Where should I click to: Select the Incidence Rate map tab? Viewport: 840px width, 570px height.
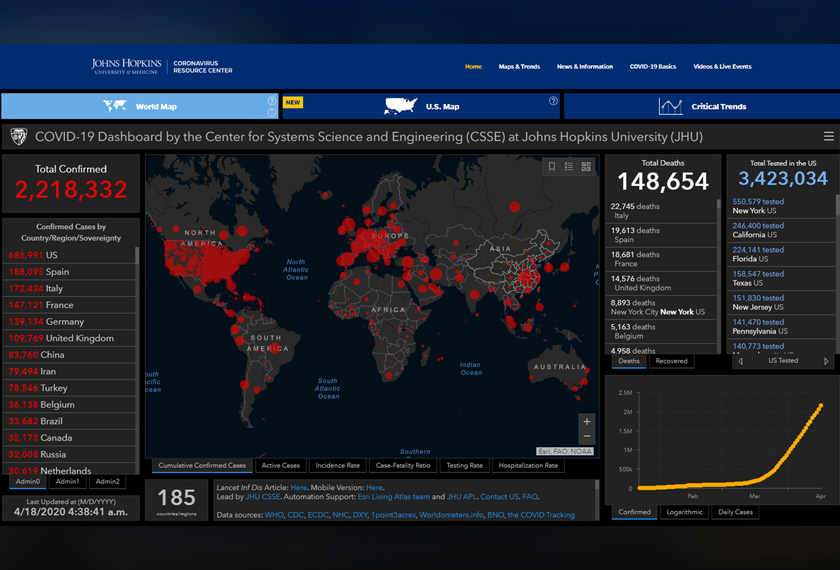coord(338,466)
